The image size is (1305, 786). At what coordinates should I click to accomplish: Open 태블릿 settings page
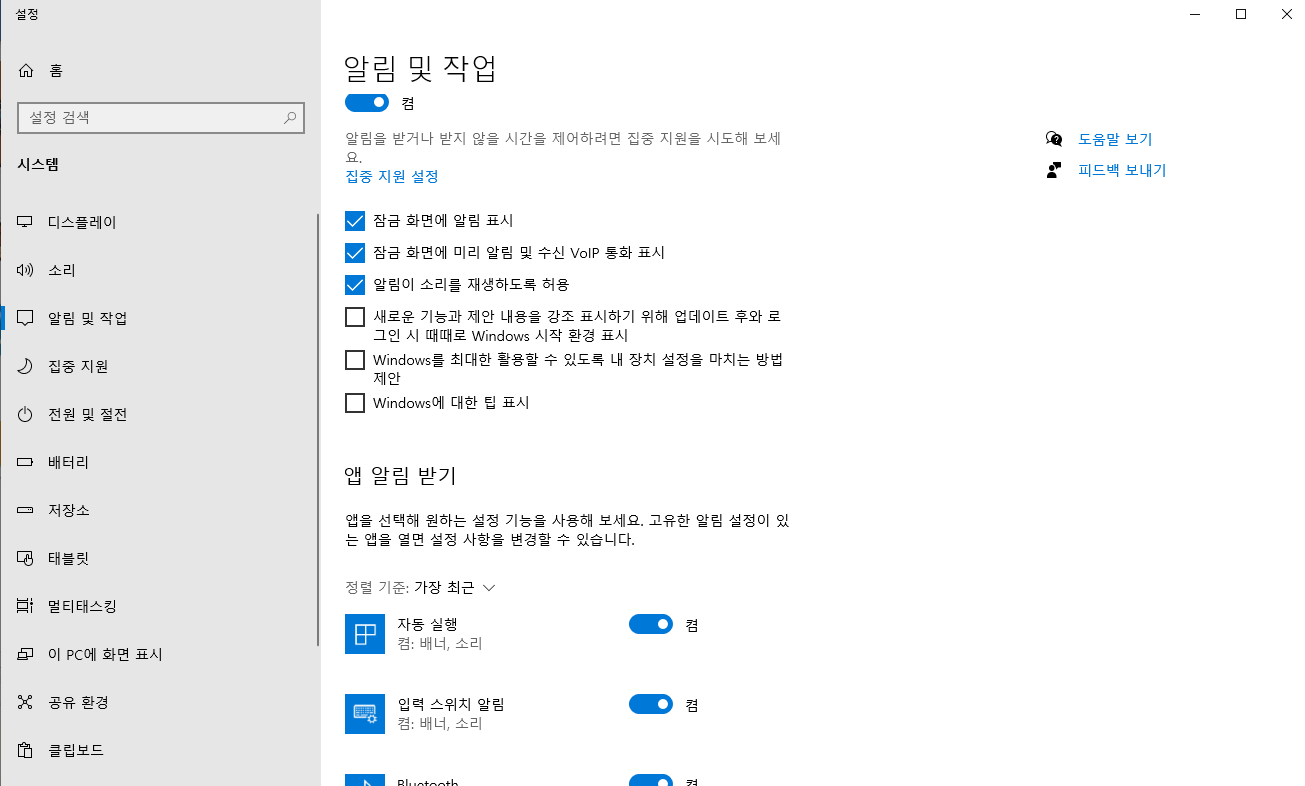point(160,558)
